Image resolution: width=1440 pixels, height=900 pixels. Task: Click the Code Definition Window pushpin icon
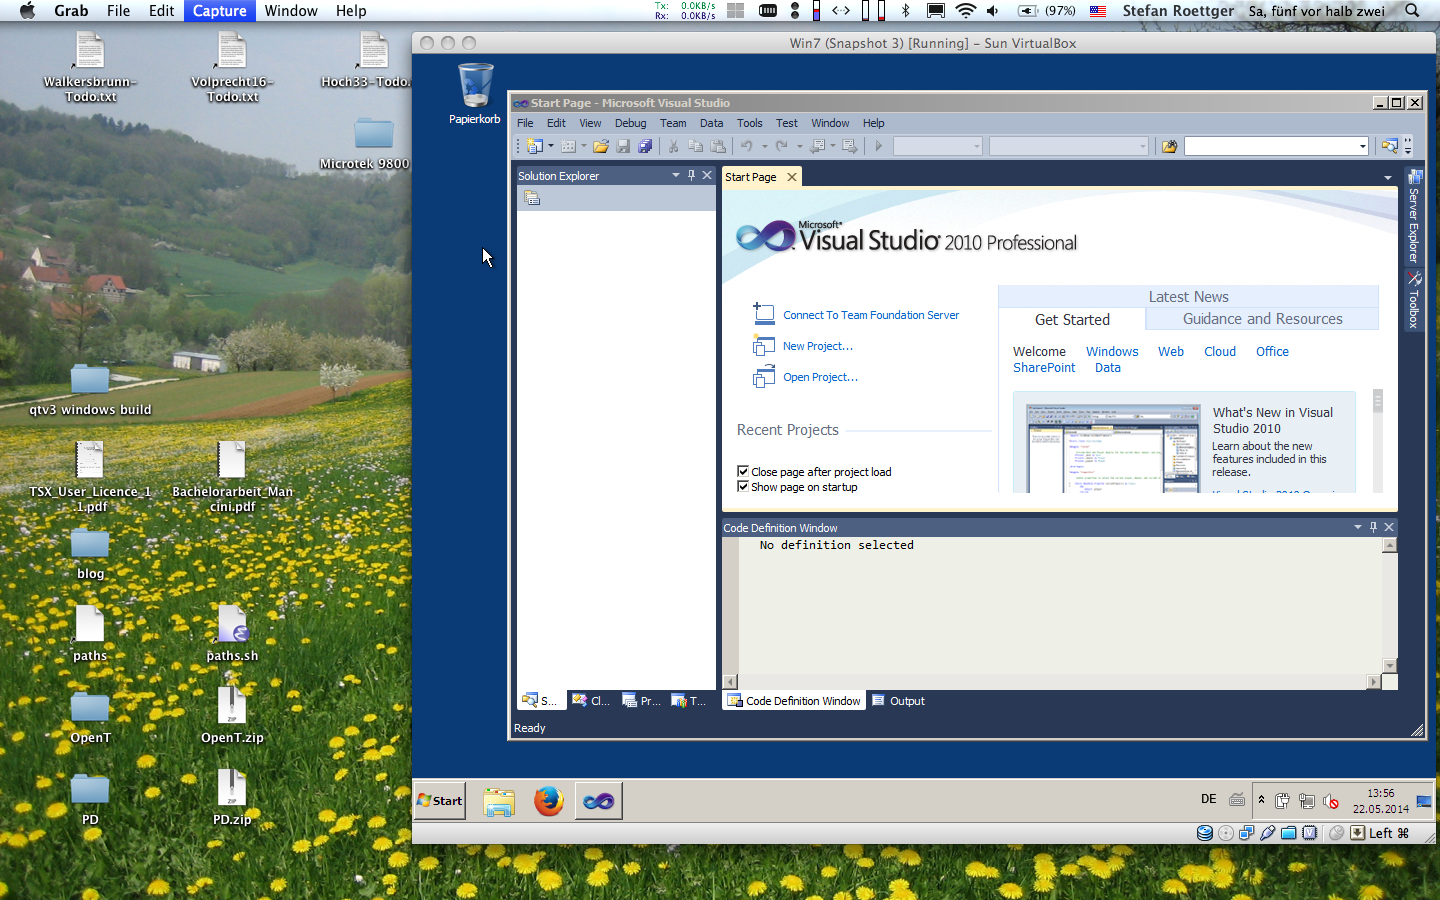1373,527
